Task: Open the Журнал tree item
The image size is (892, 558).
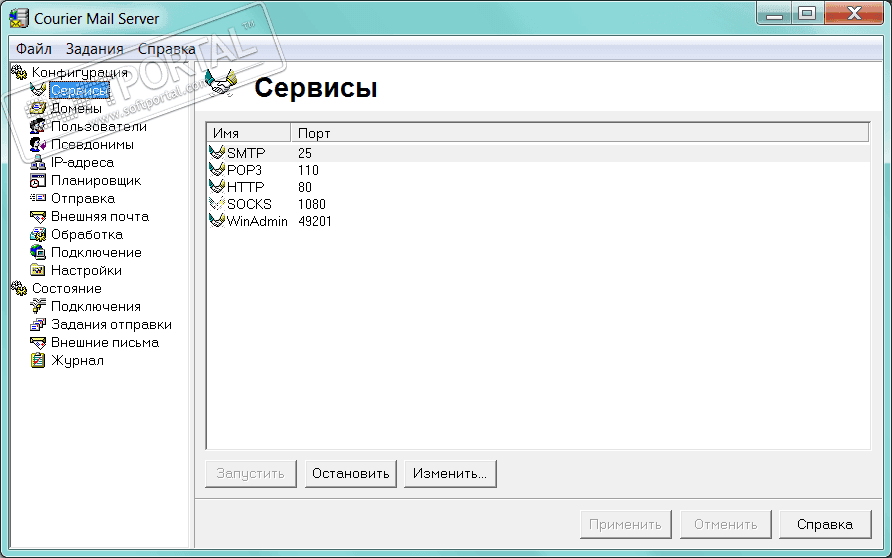Action: tap(77, 360)
